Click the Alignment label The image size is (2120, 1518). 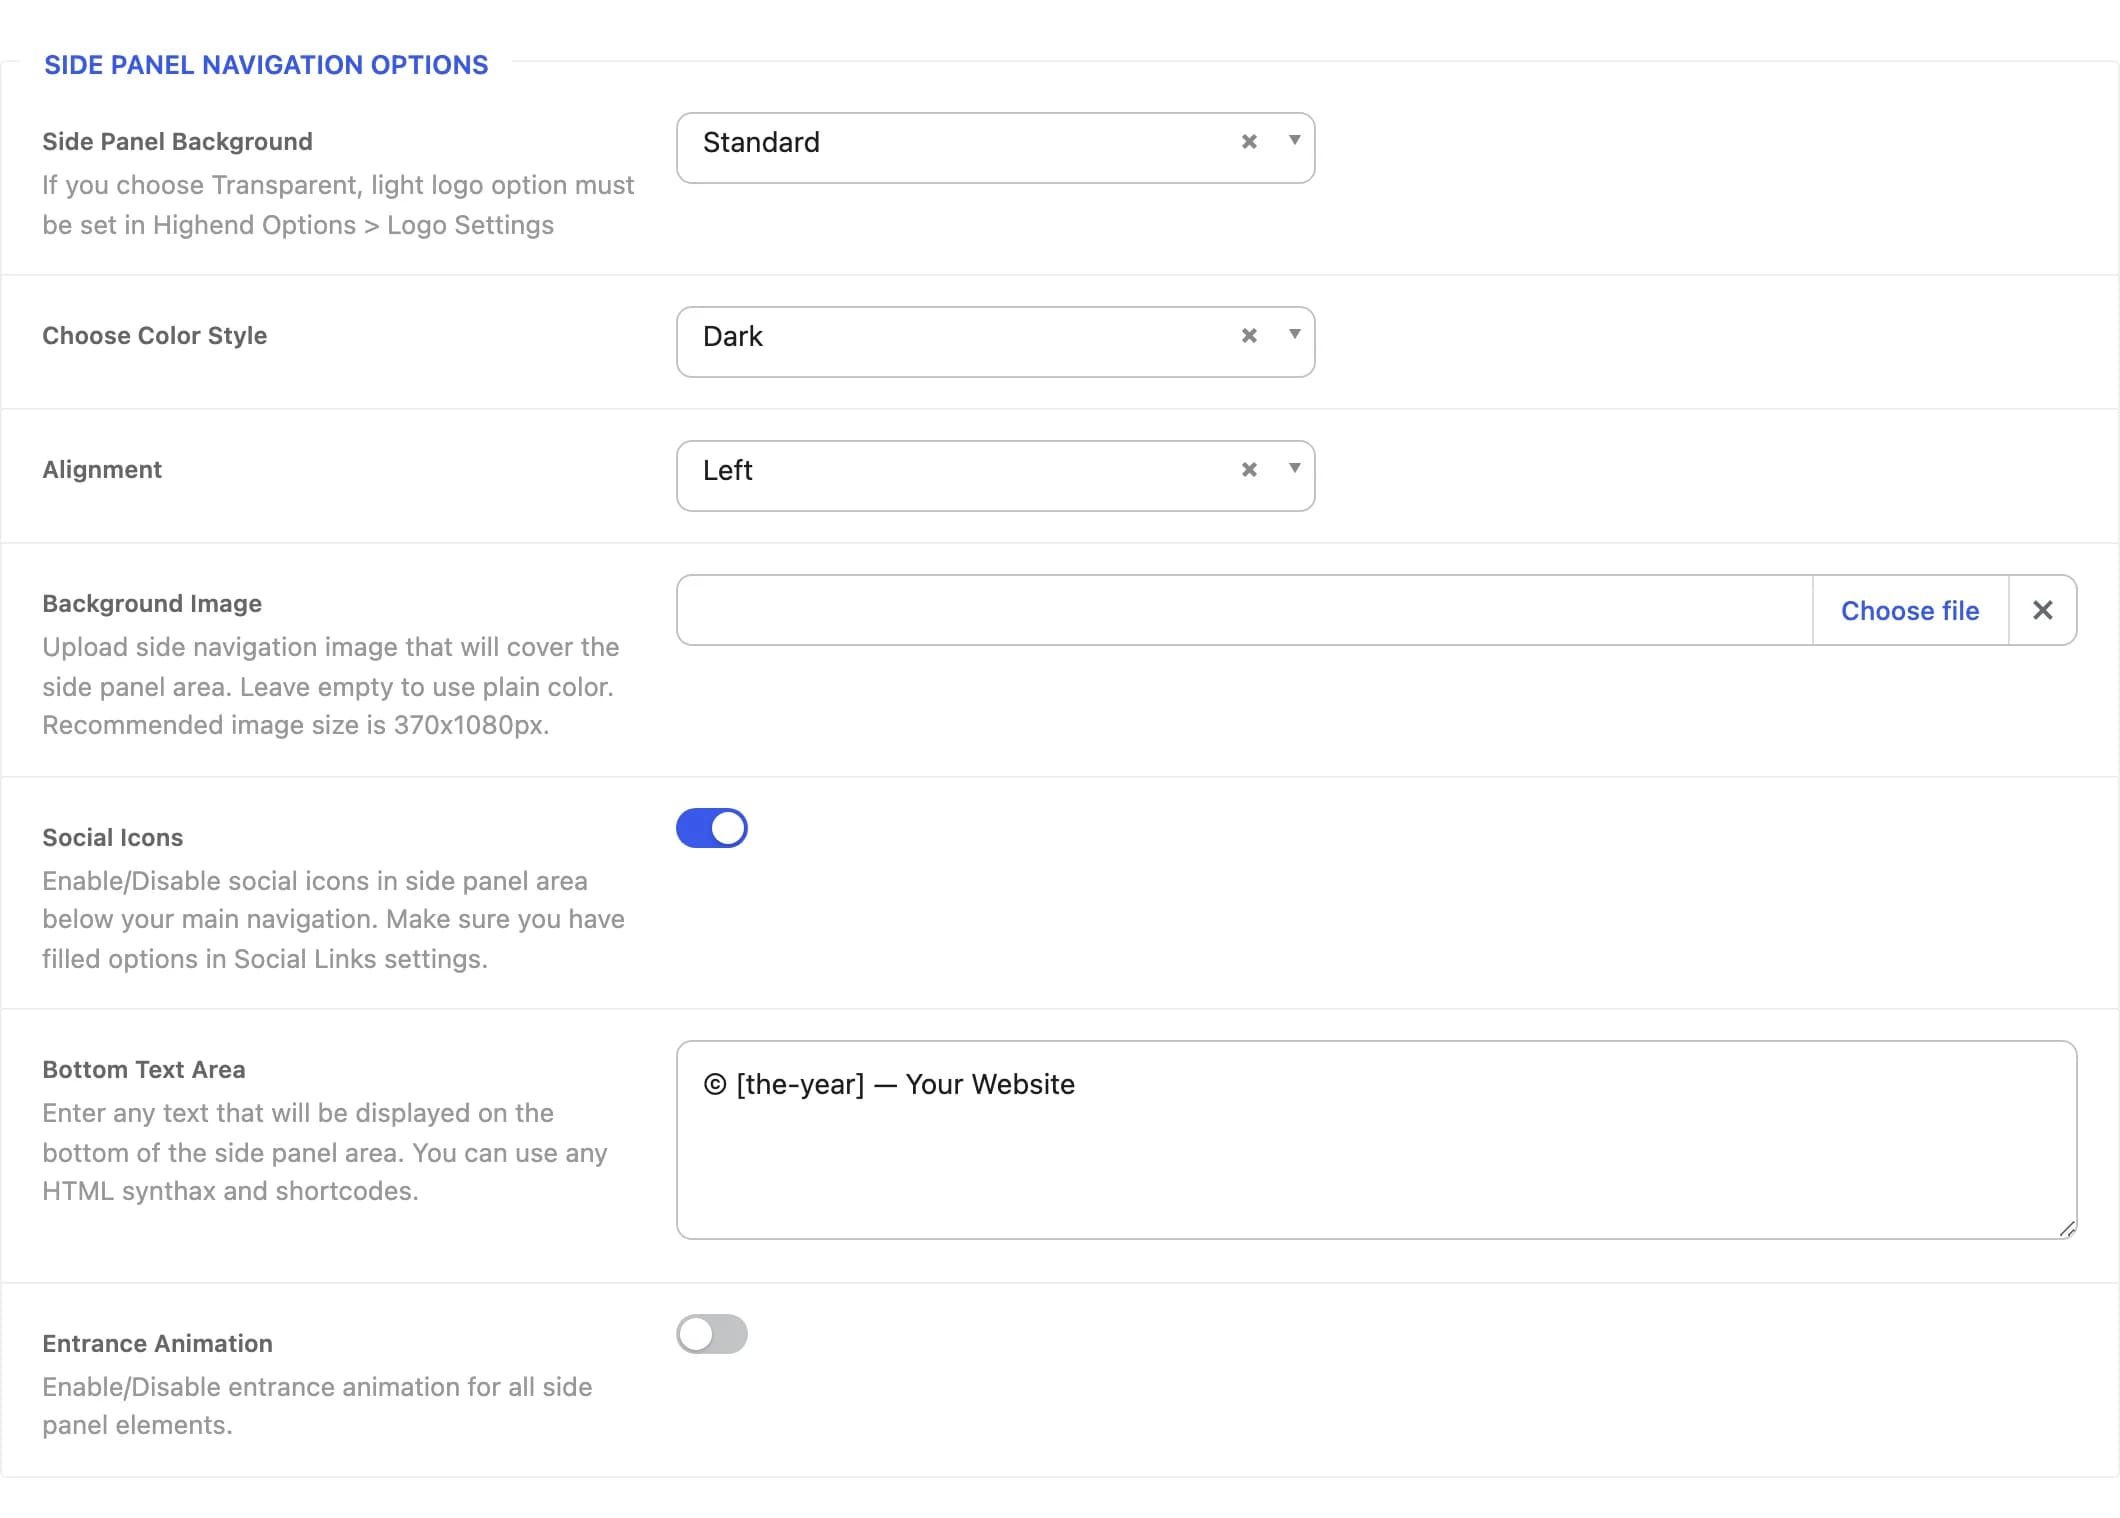click(x=102, y=470)
